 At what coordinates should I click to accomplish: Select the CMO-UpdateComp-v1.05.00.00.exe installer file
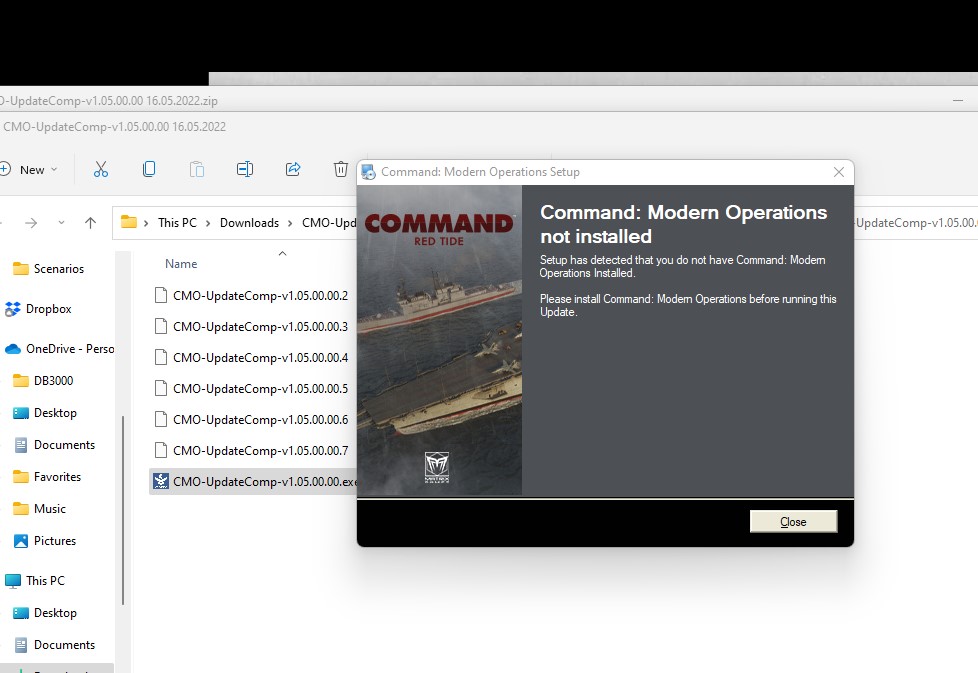253,482
